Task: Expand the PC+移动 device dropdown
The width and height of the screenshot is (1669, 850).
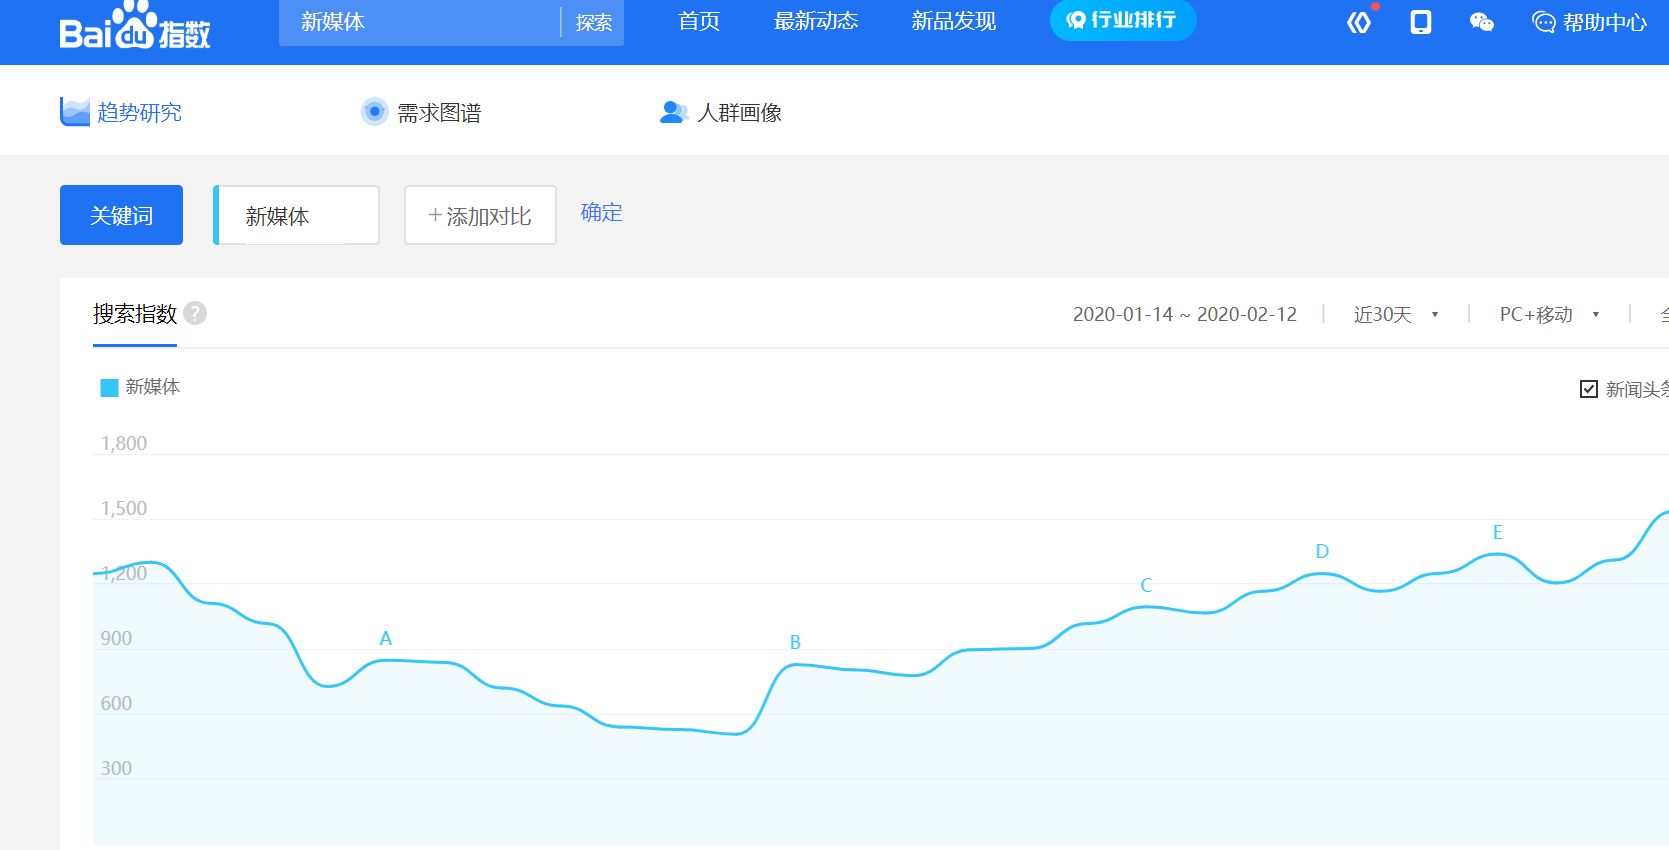Action: click(1548, 315)
